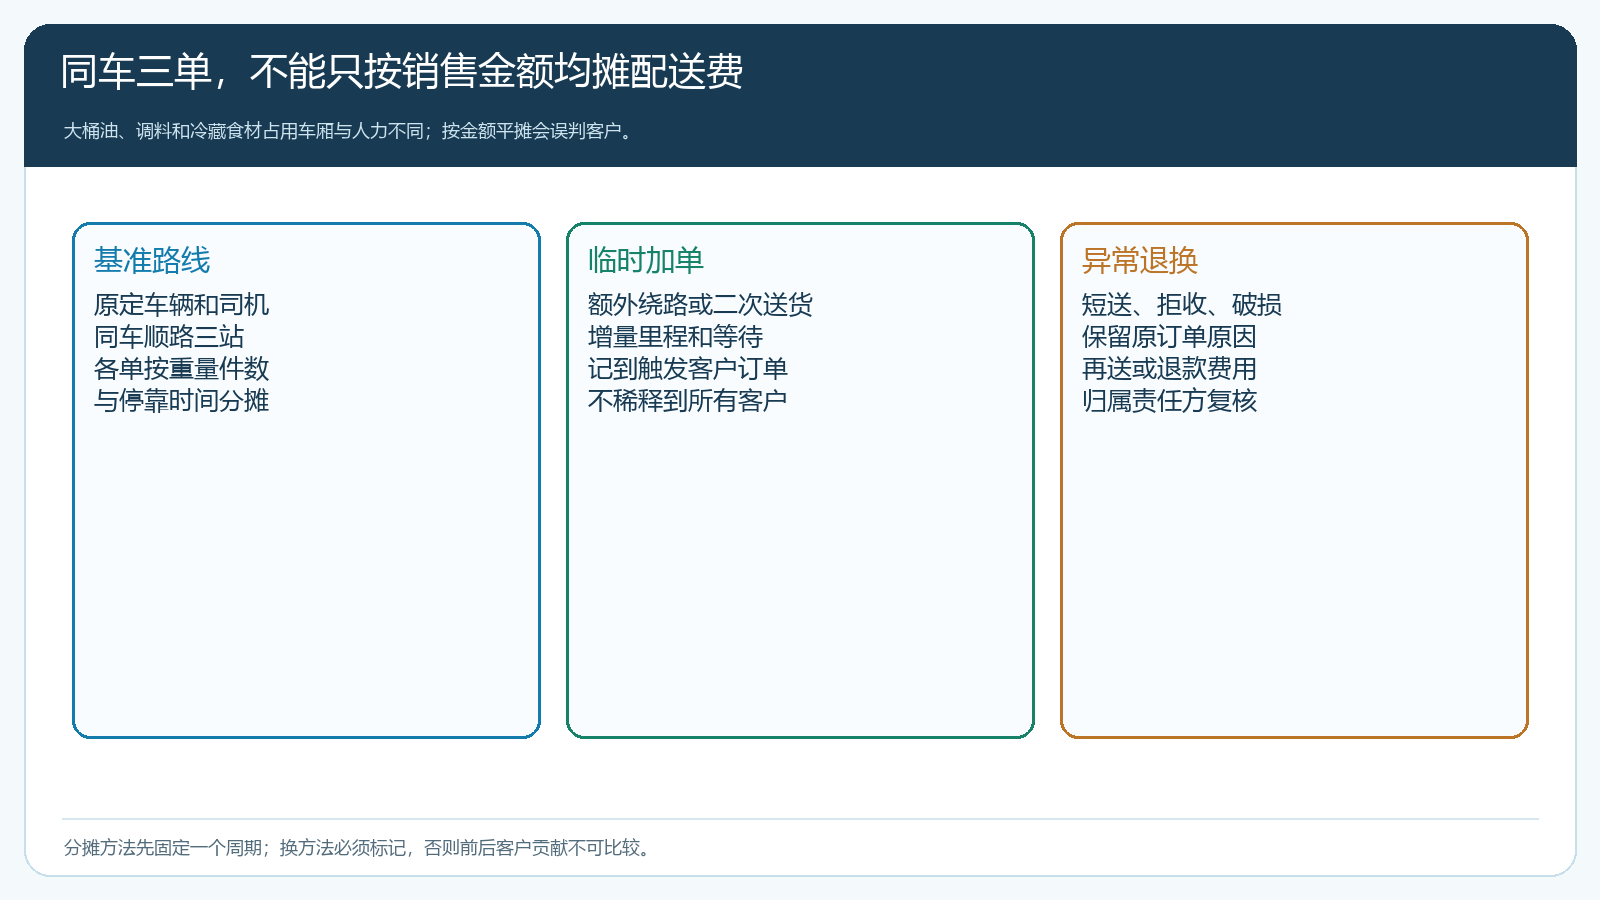Image resolution: width=1600 pixels, height=900 pixels.
Task: Click the 异常退换 card heading
Action: (x=1140, y=260)
